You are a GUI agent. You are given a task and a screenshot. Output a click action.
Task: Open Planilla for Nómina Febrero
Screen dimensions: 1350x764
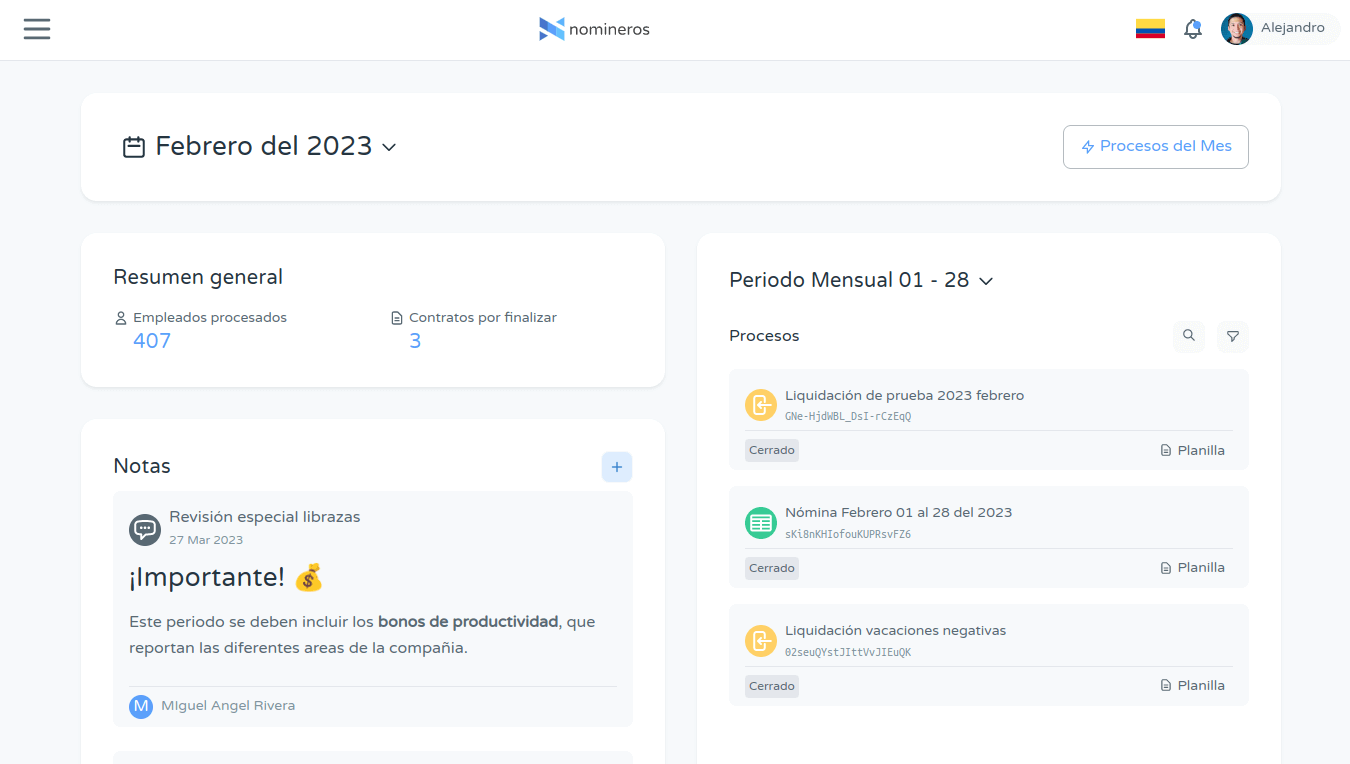pos(1192,568)
